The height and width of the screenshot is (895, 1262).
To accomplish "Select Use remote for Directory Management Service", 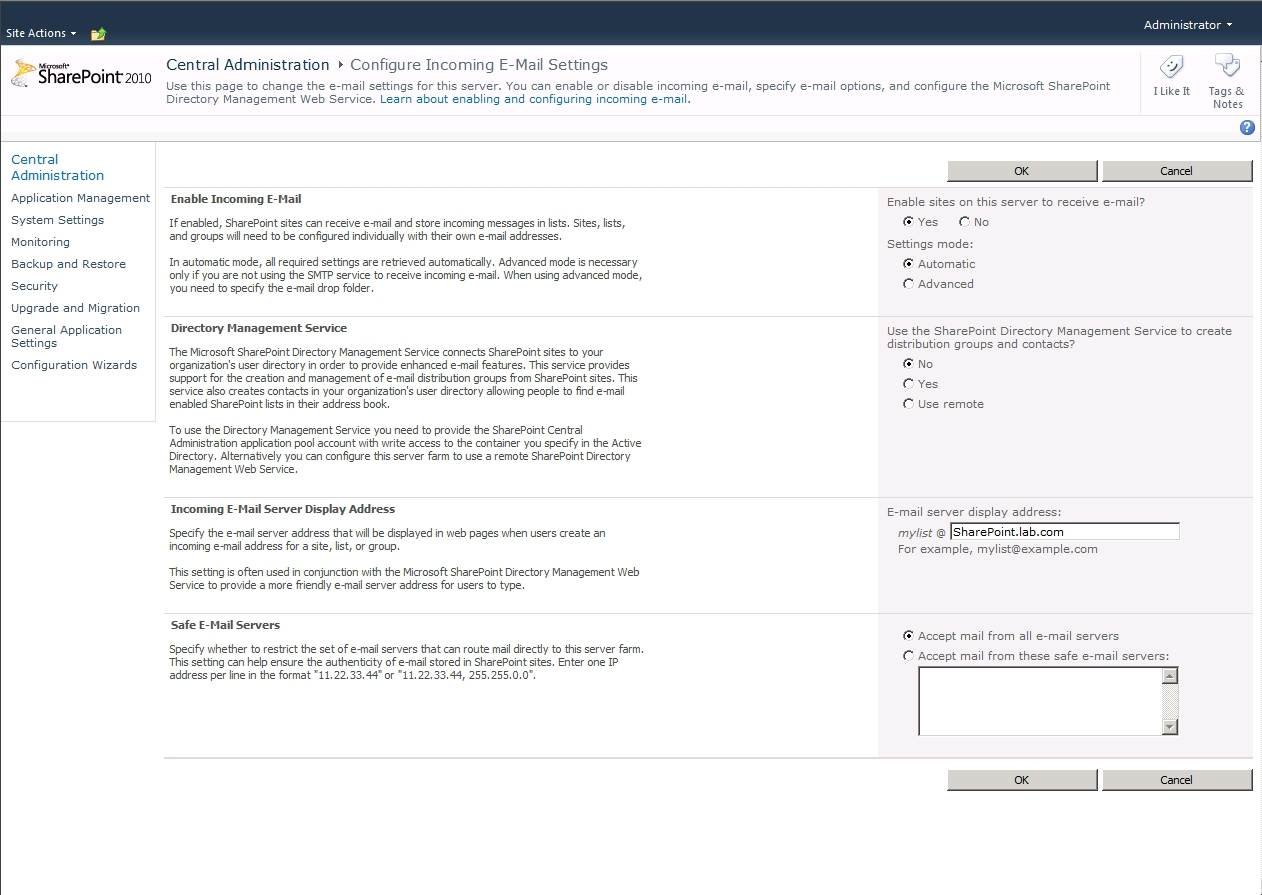I will 908,404.
